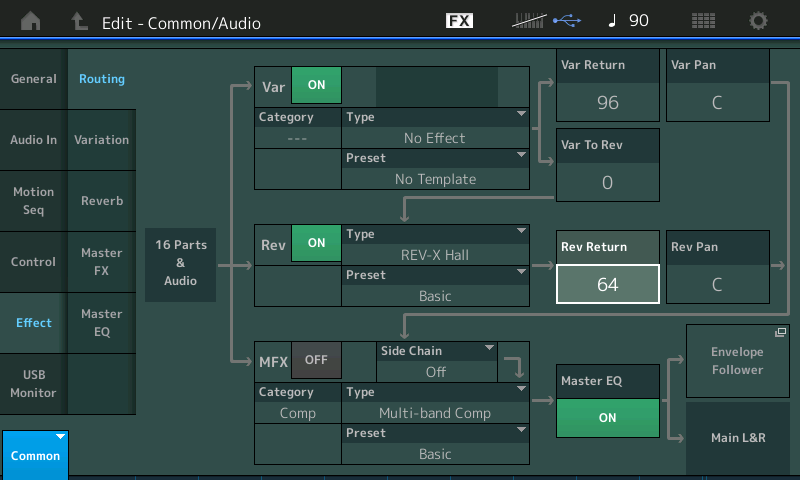The width and height of the screenshot is (800, 480).
Task: Select Var Return value 96
Action: (x=608, y=103)
